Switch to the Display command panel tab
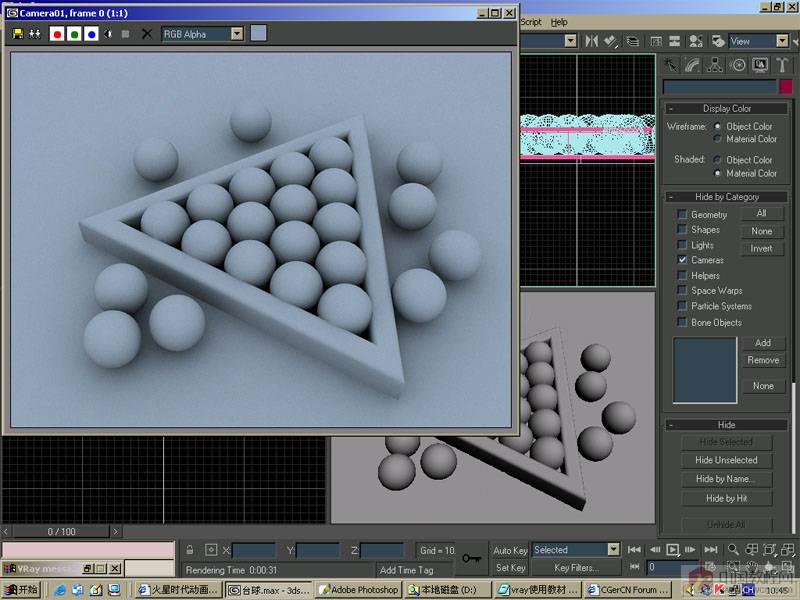The height and width of the screenshot is (600, 800). point(760,65)
